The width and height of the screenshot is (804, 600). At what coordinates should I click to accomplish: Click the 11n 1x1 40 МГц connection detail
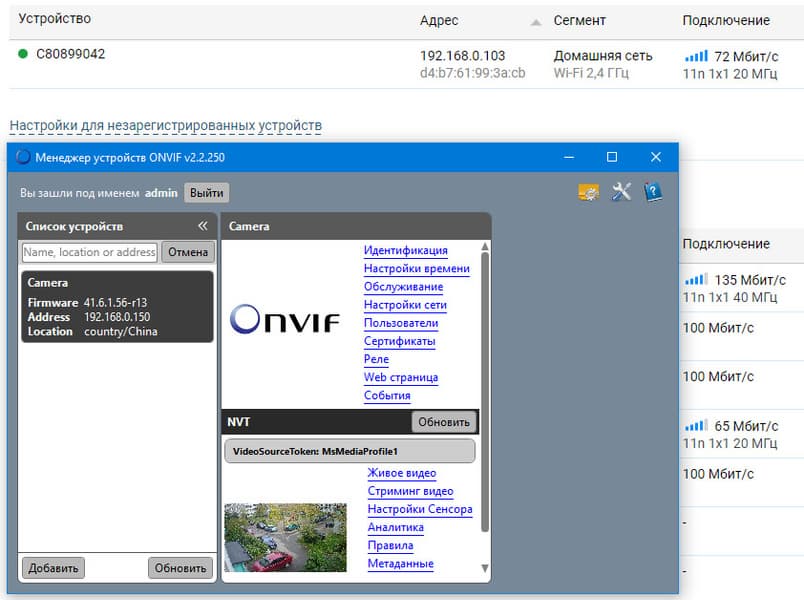tap(730, 297)
